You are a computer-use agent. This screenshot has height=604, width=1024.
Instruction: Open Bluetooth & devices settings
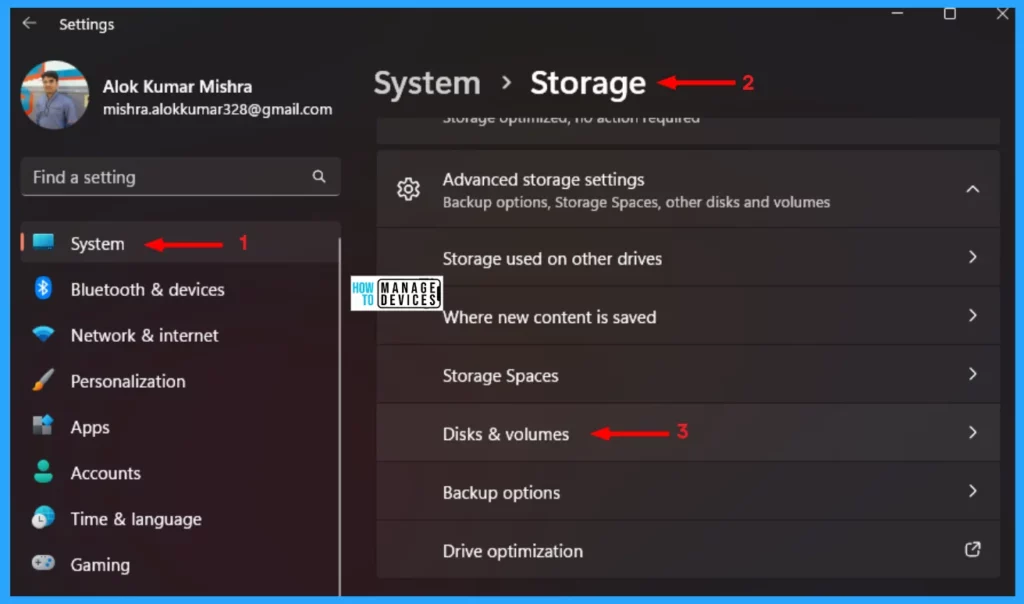pos(148,289)
